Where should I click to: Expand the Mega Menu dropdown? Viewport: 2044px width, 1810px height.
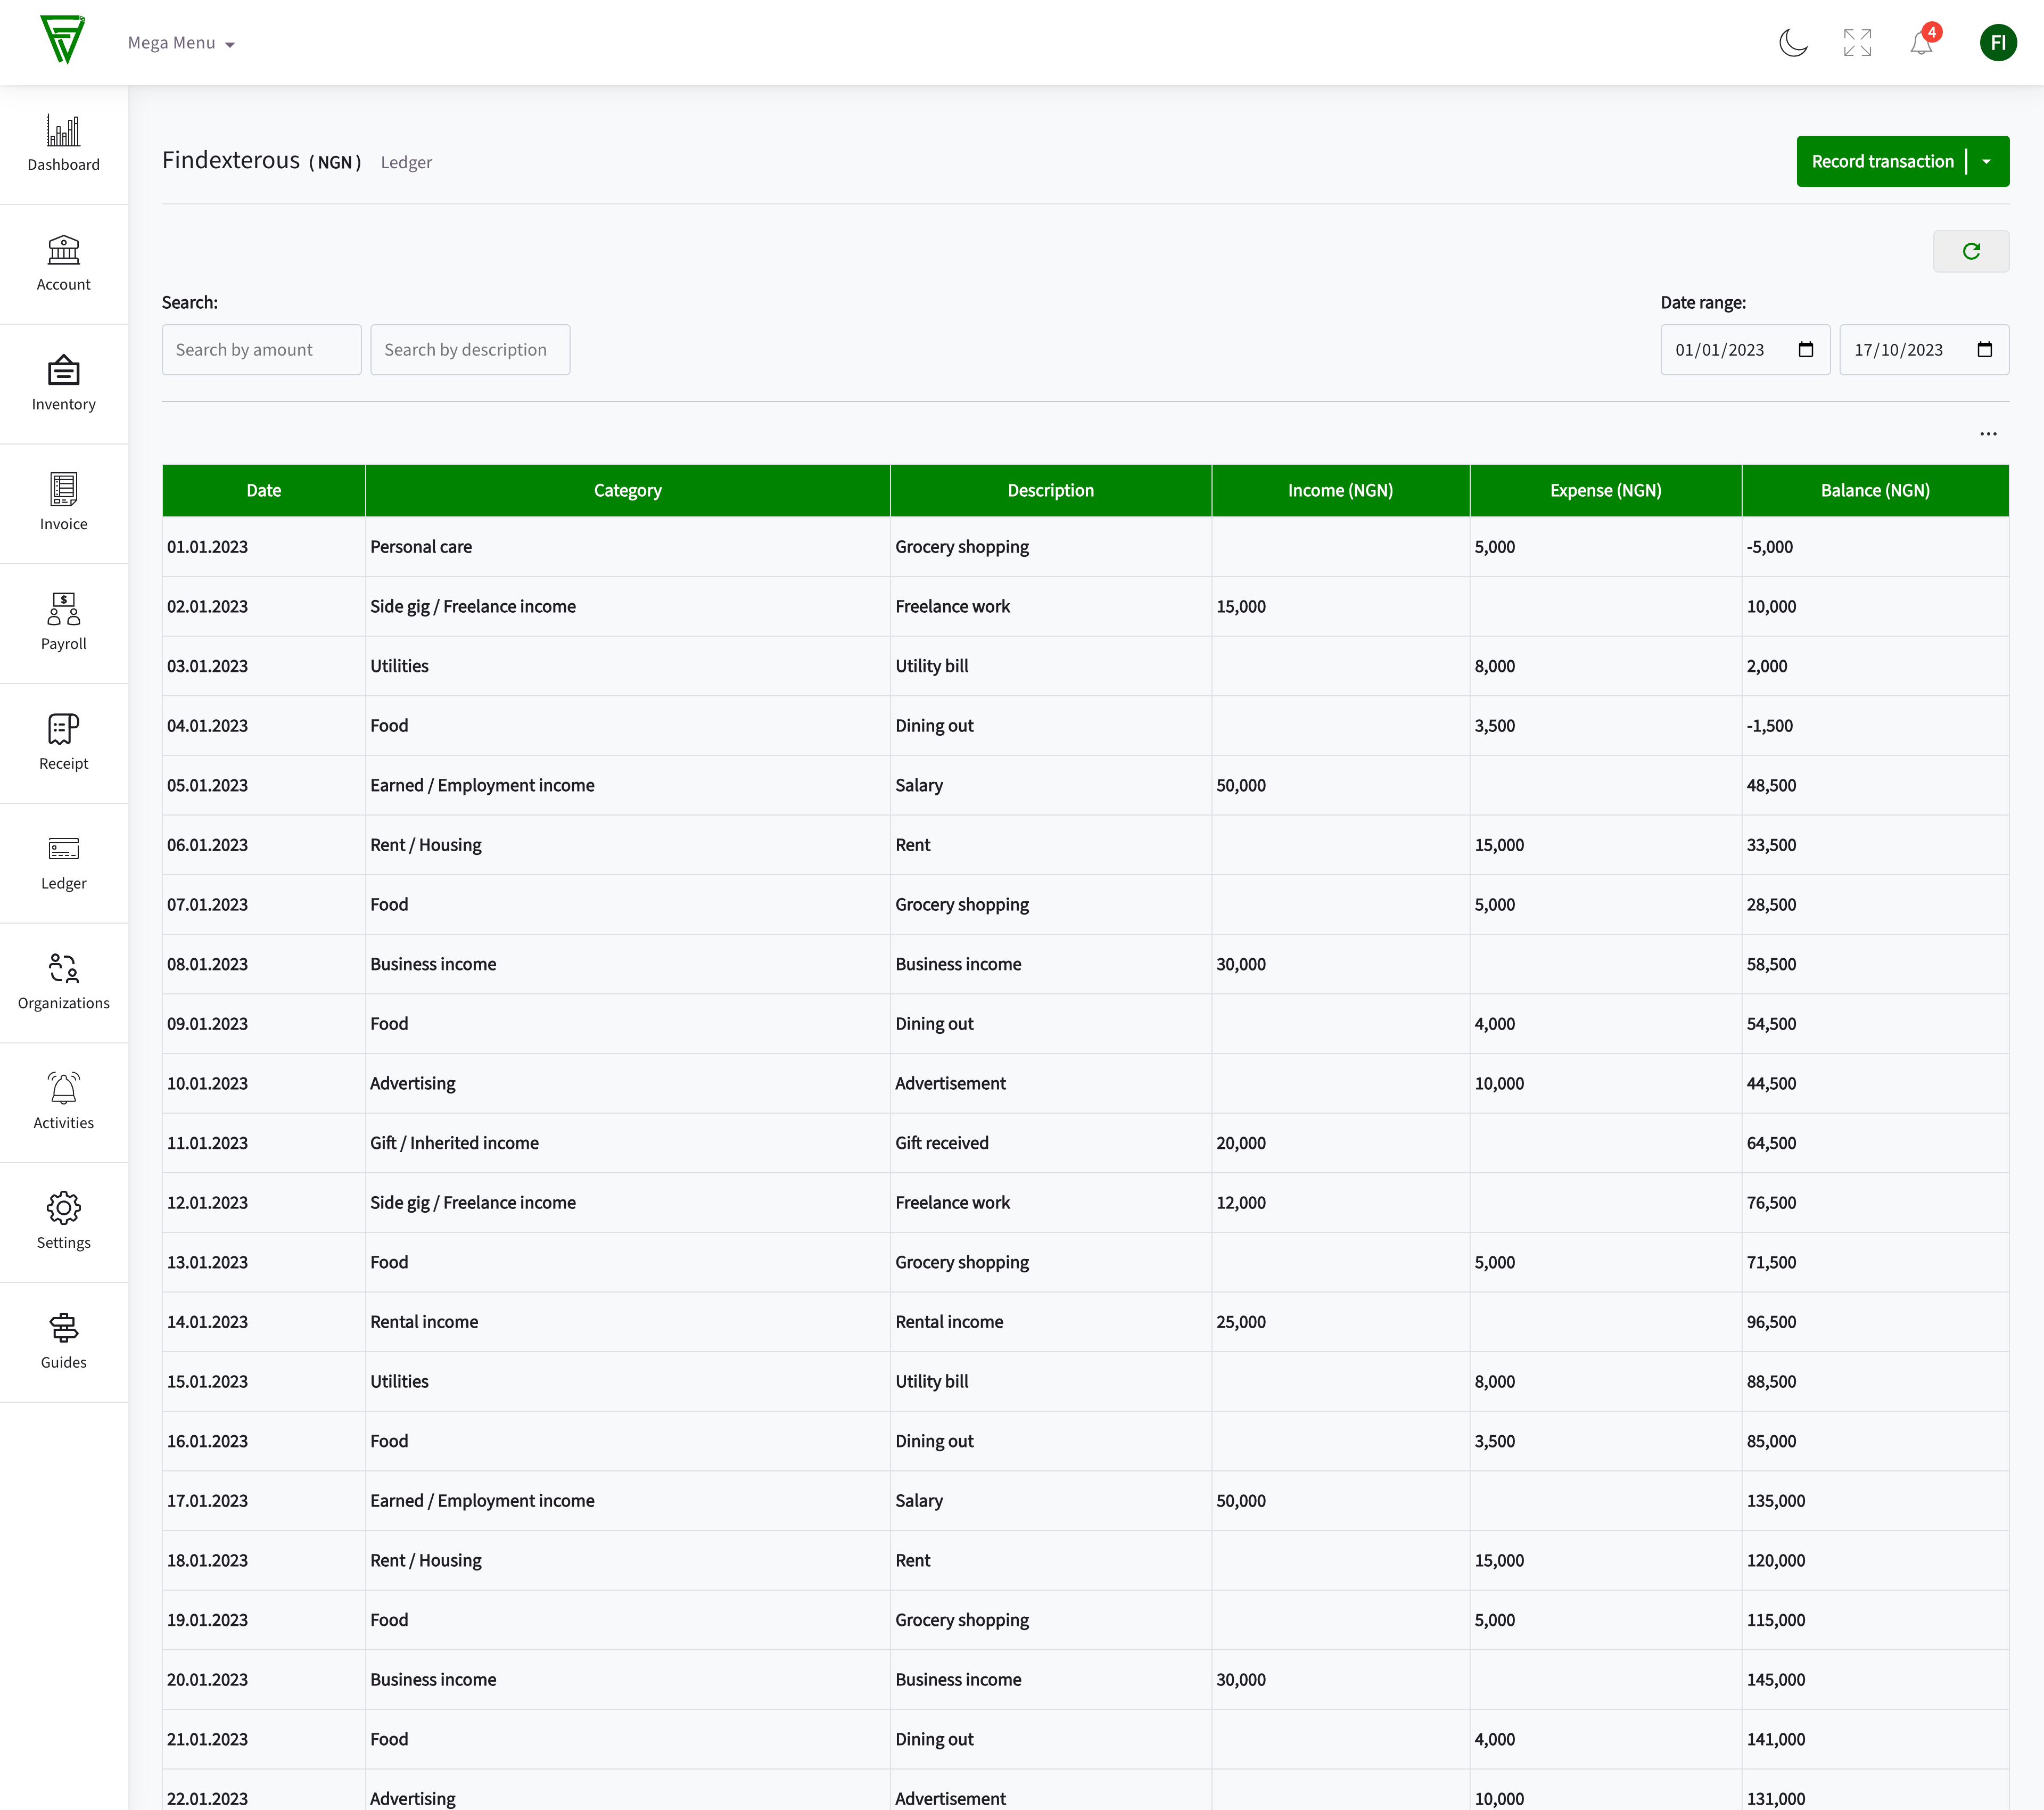[x=181, y=43]
